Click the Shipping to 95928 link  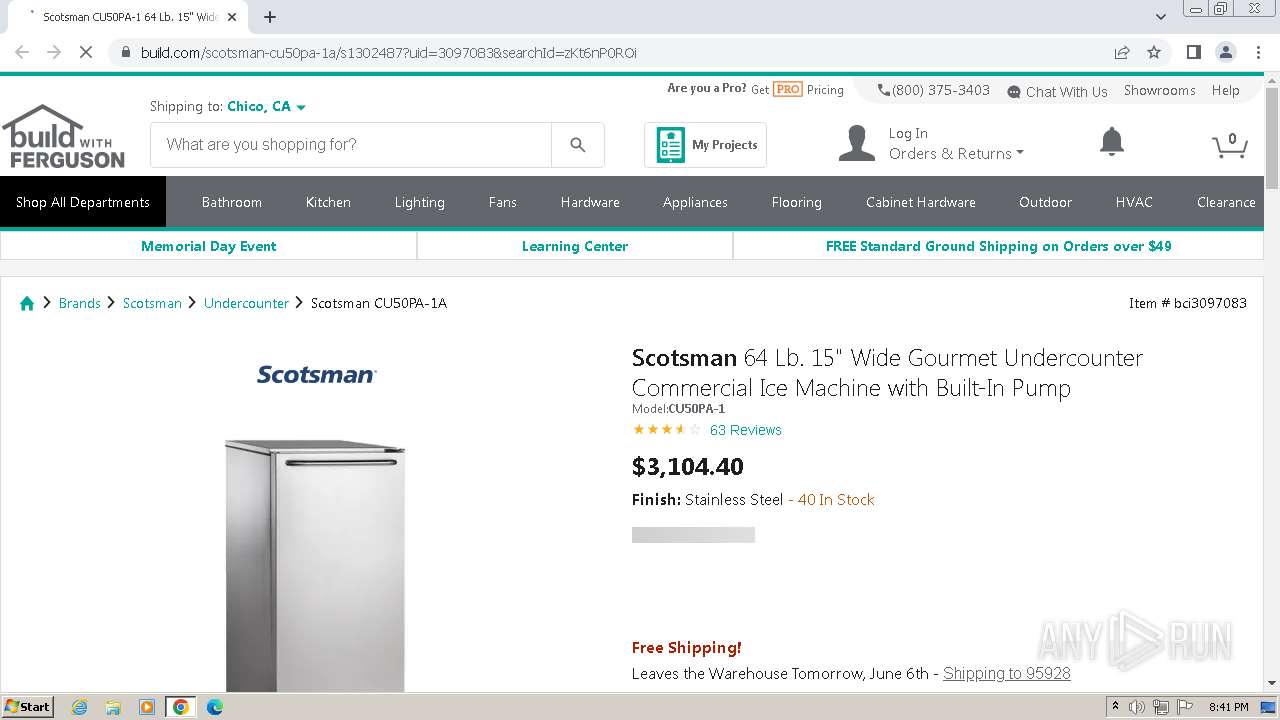pyautogui.click(x=1006, y=673)
